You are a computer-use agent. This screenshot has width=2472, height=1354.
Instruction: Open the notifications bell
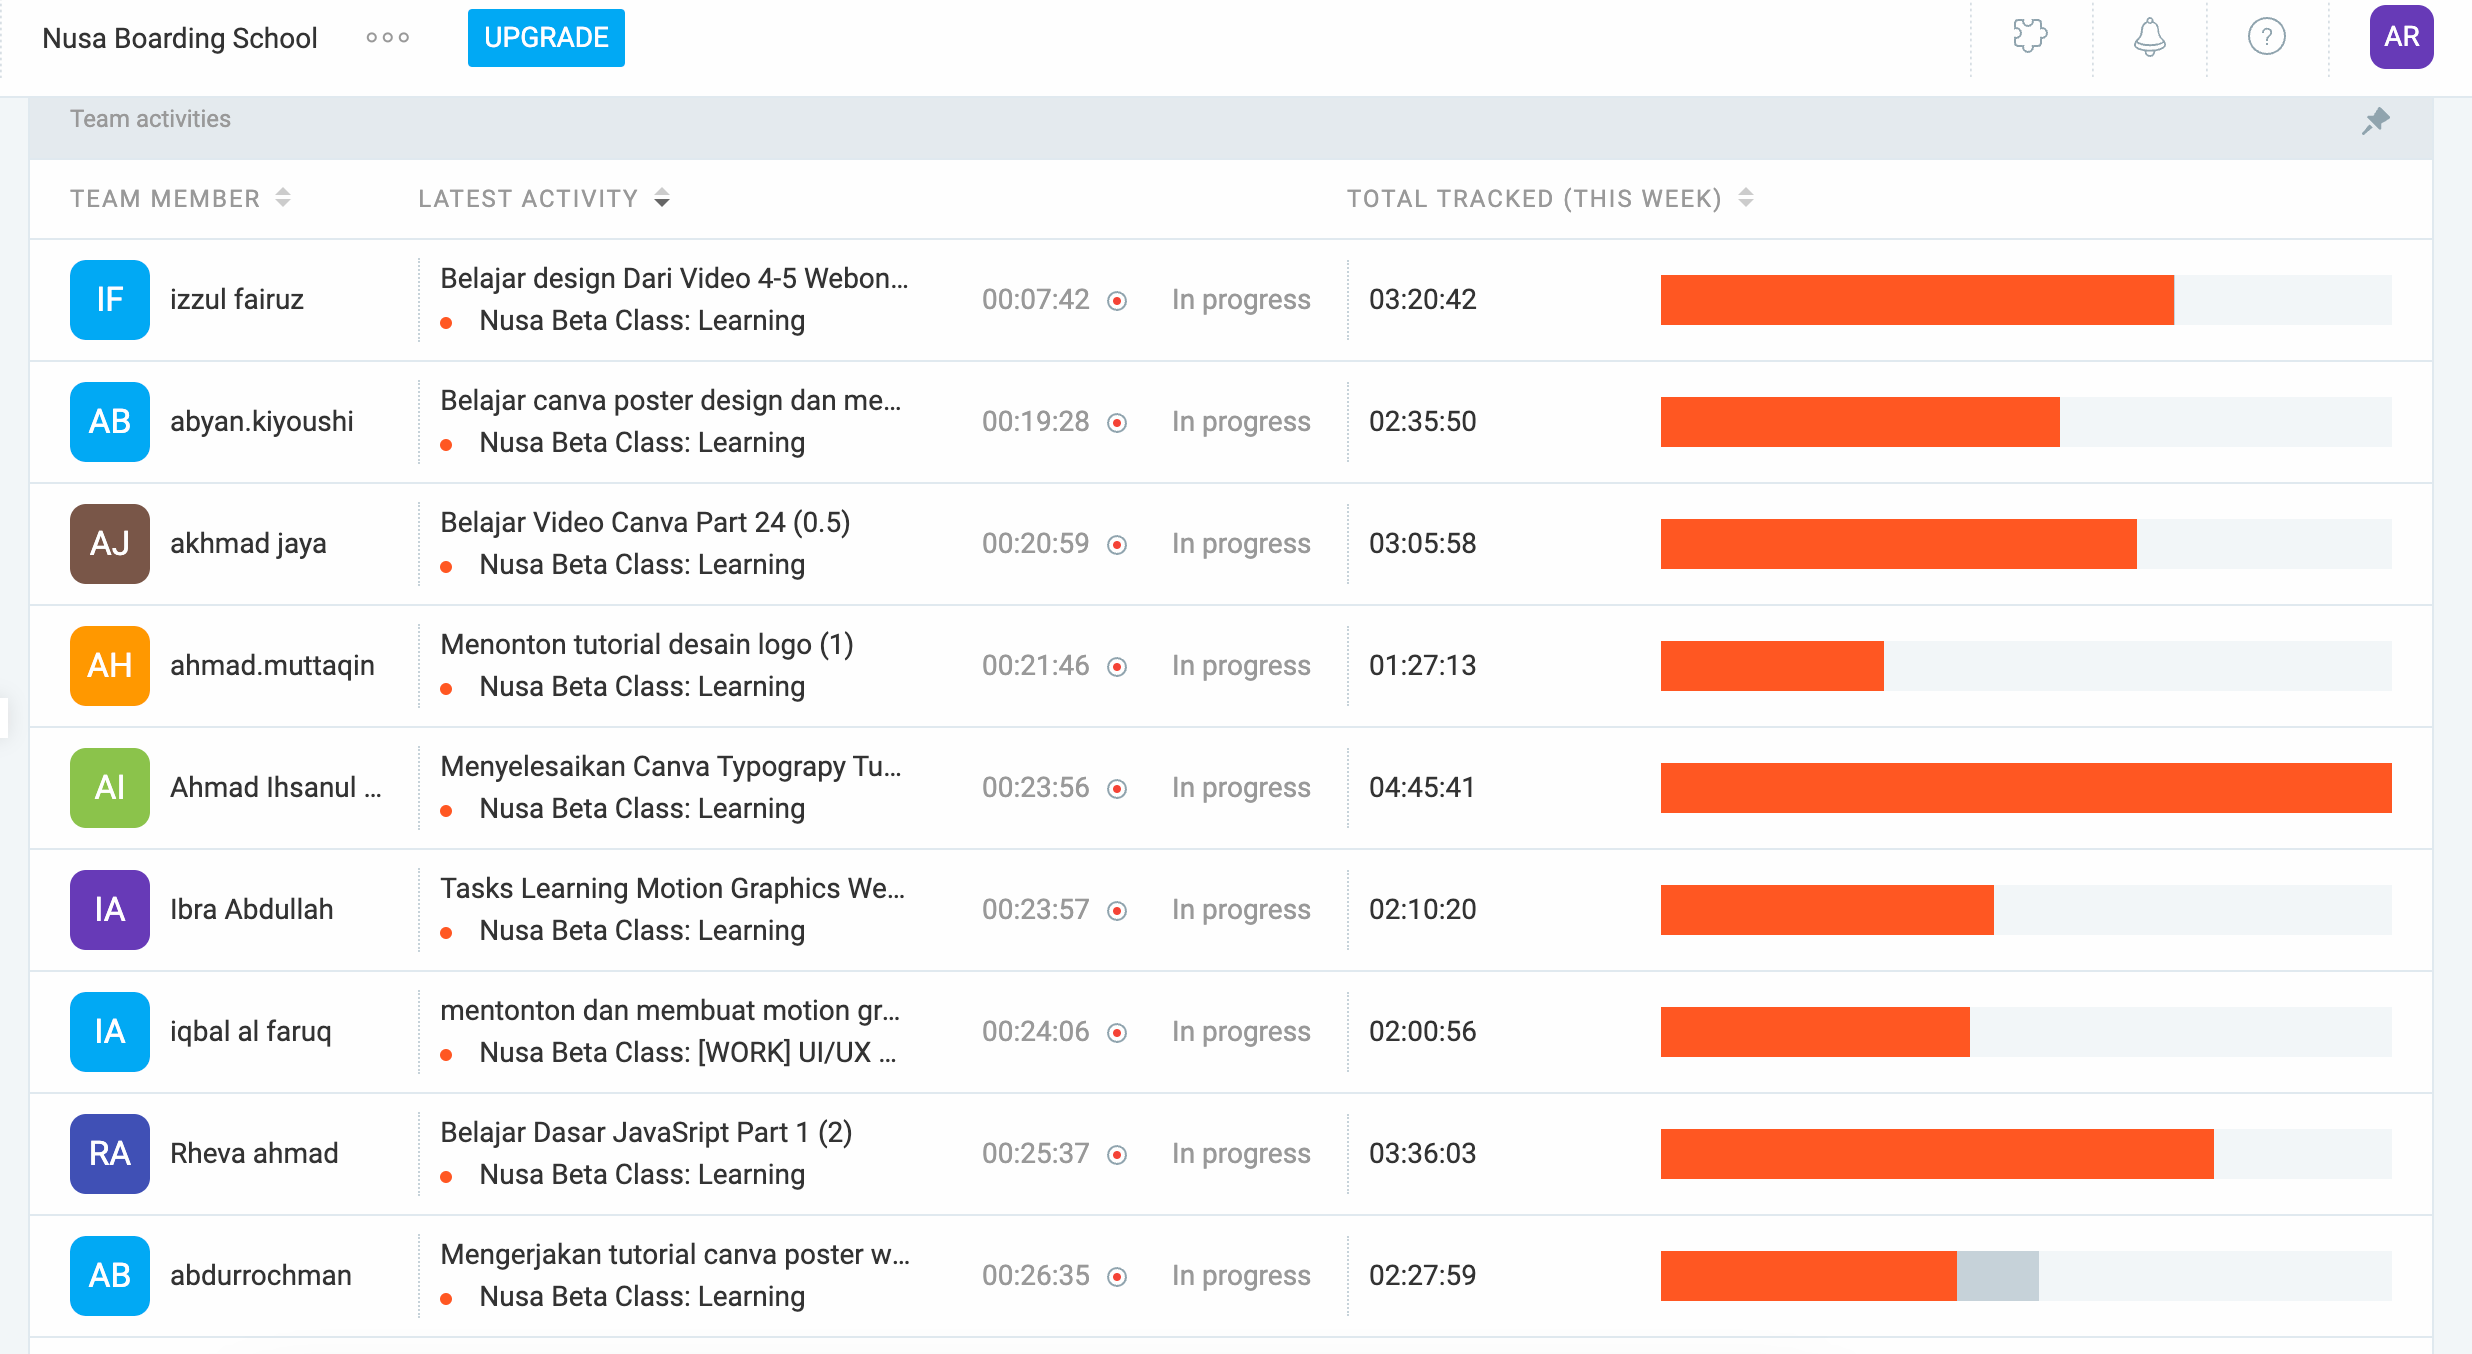click(2149, 37)
